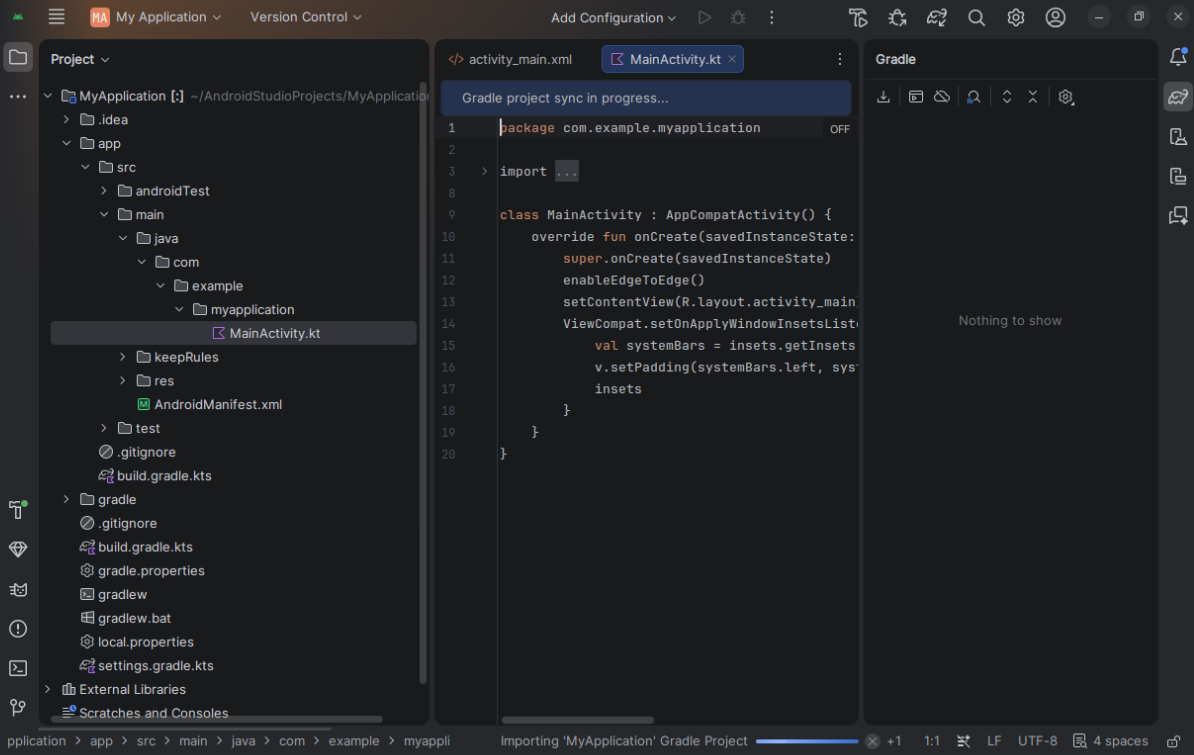The image size is (1194, 755).
Task: Open the Logcat tool window
Action: pos(18,590)
